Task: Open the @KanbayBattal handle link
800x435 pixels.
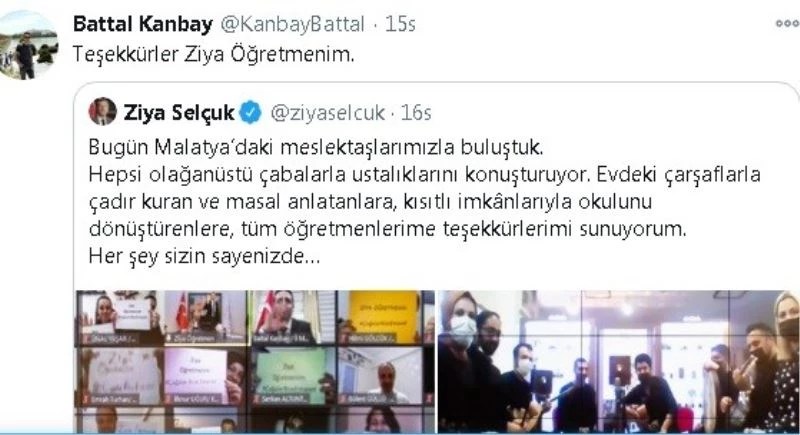Action: pos(292,24)
